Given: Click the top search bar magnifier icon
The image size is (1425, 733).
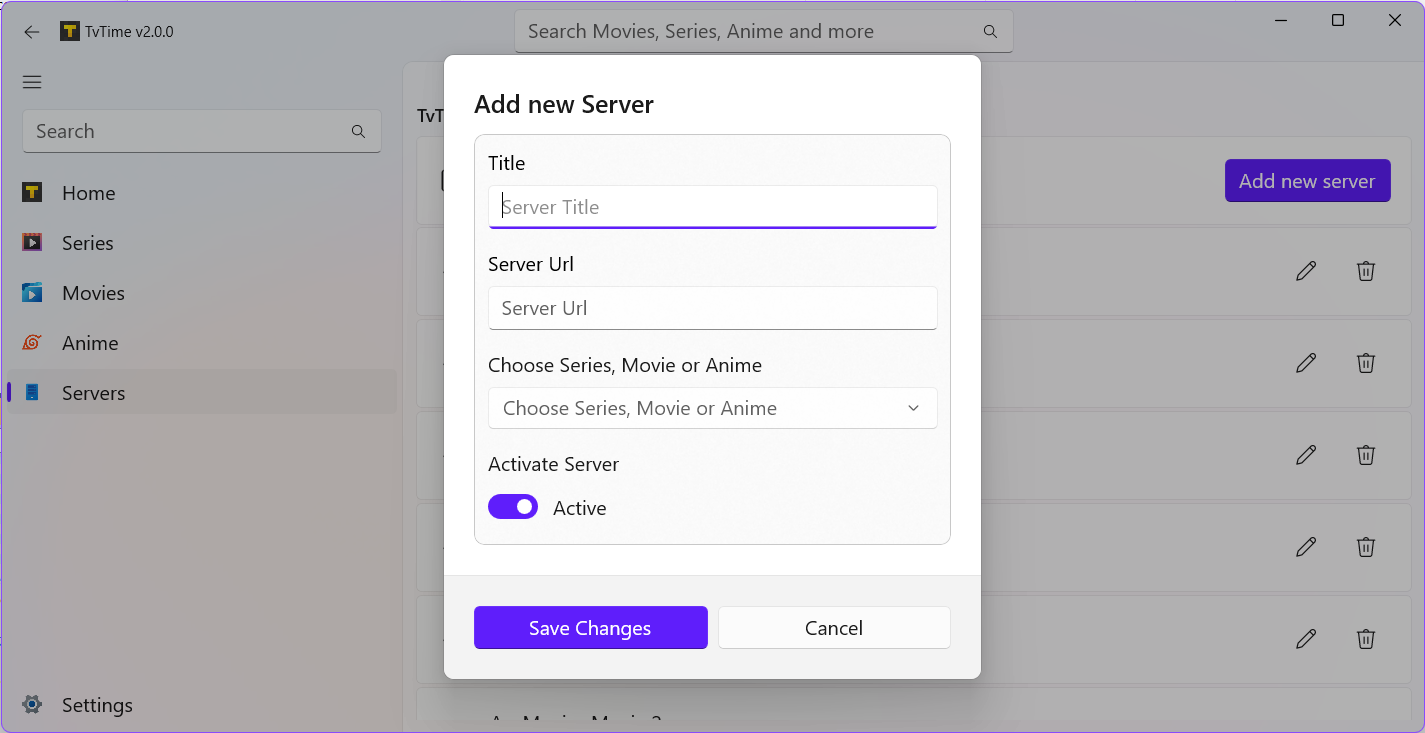Looking at the screenshot, I should [x=990, y=31].
